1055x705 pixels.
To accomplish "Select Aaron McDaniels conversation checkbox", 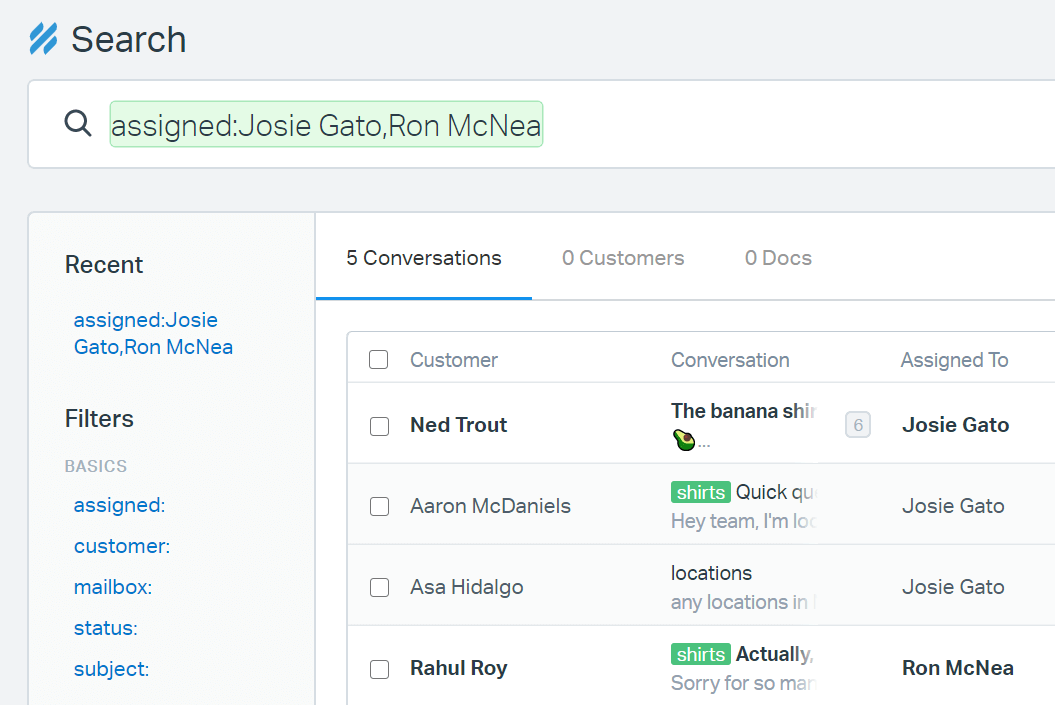I will [379, 507].
